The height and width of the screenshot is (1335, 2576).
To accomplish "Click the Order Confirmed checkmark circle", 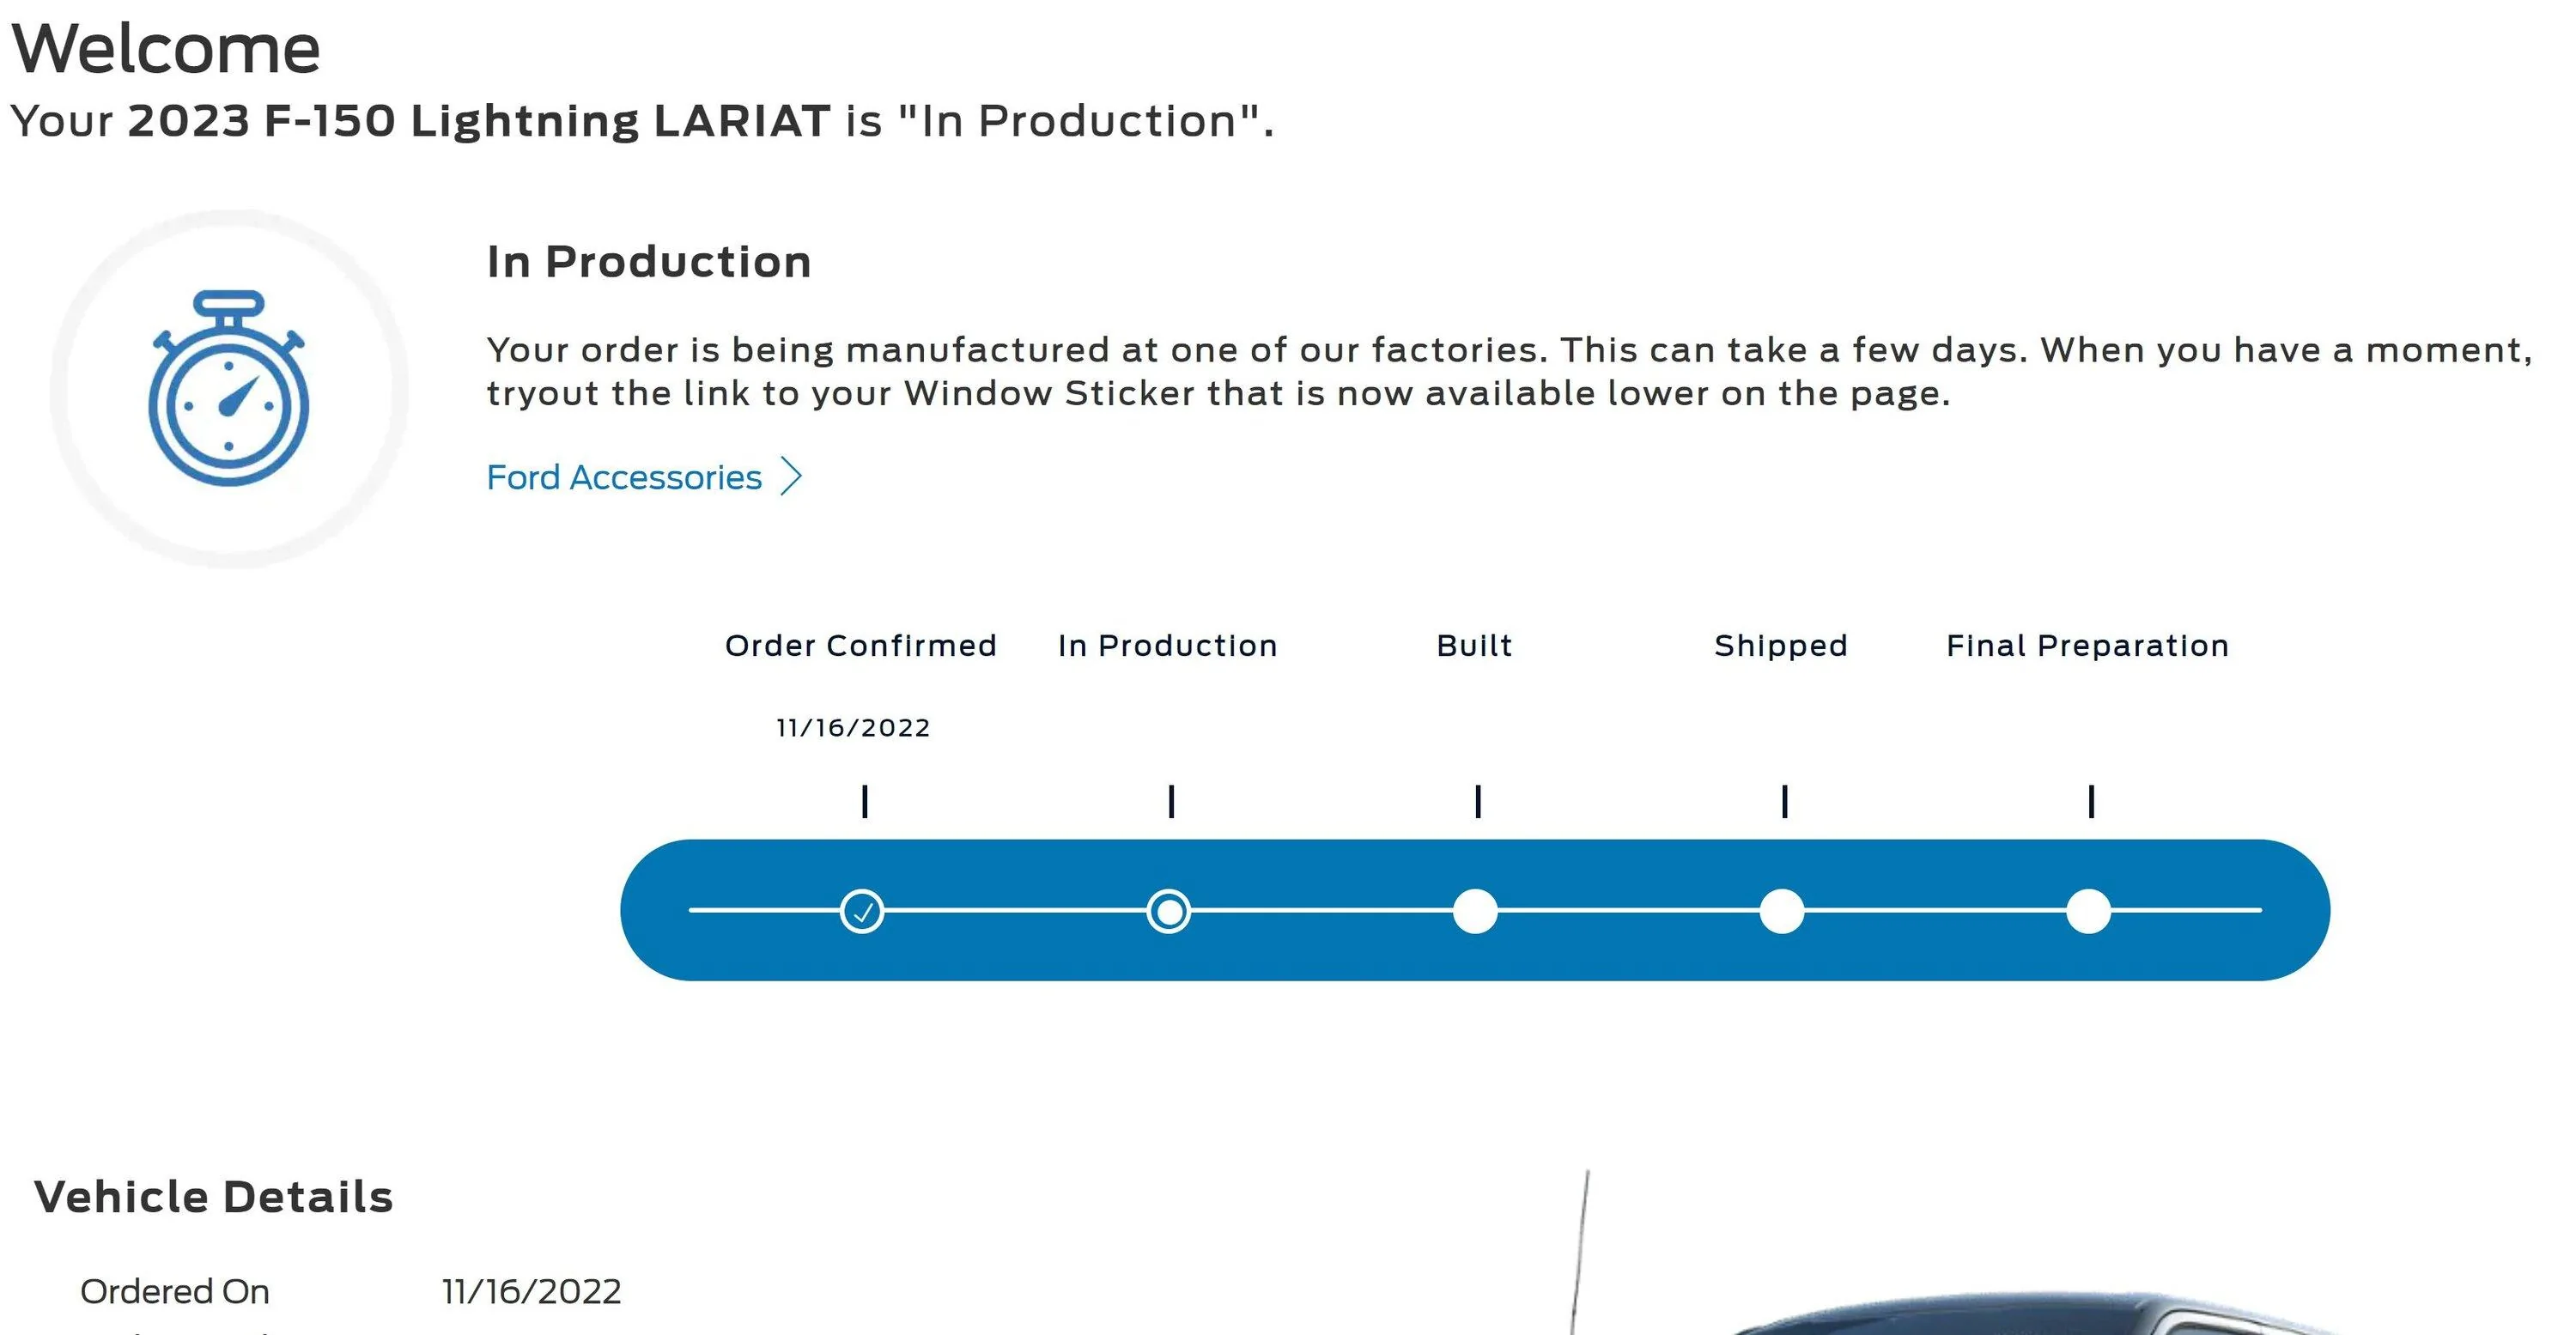I will tap(862, 911).
